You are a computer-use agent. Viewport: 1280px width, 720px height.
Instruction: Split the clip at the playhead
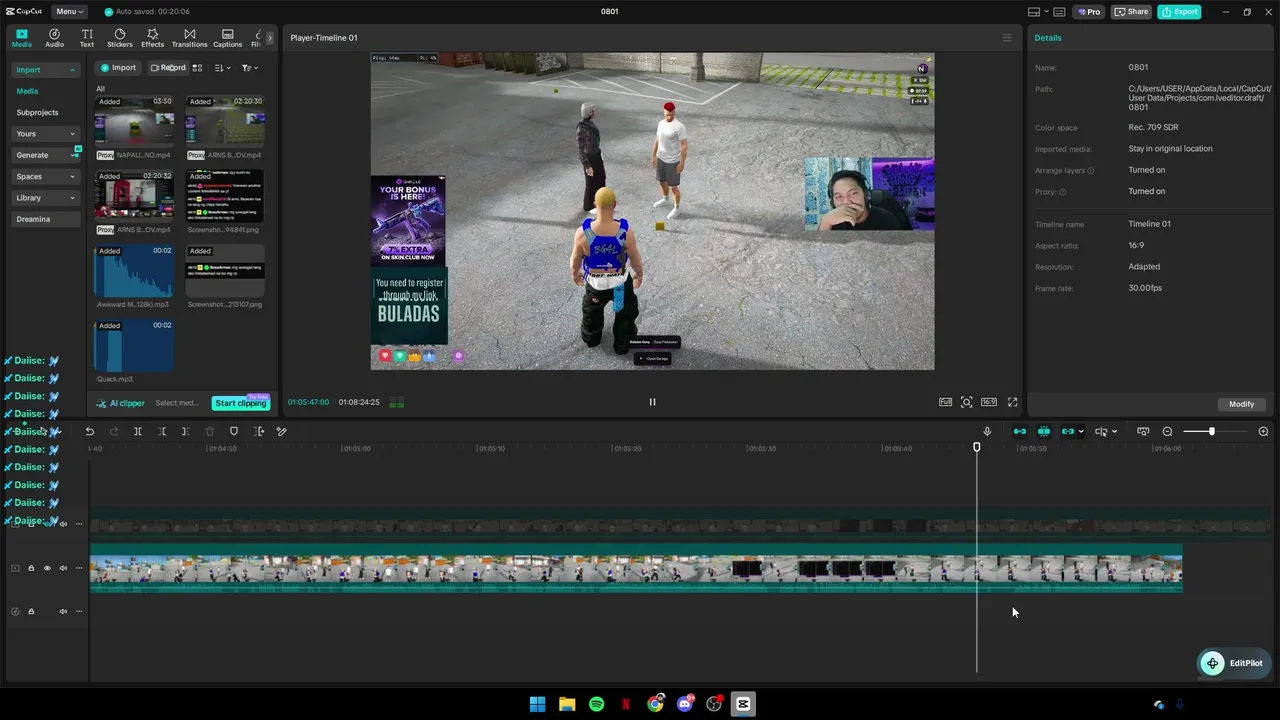click(x=138, y=431)
